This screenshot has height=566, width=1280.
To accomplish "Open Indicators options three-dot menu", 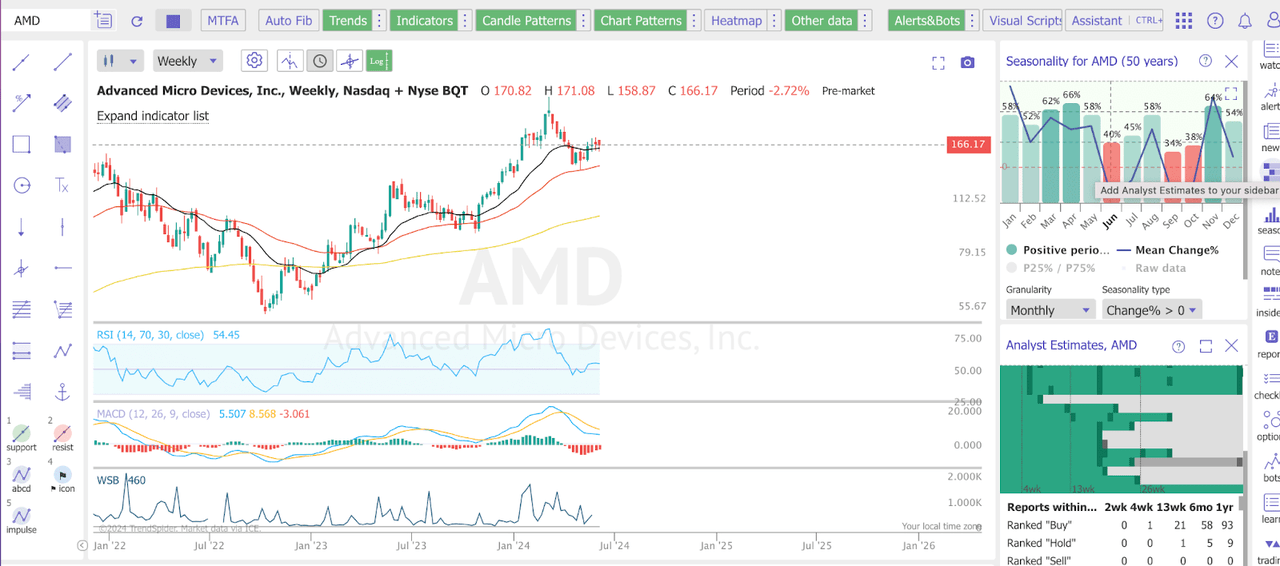I will pyautogui.click(x=464, y=21).
